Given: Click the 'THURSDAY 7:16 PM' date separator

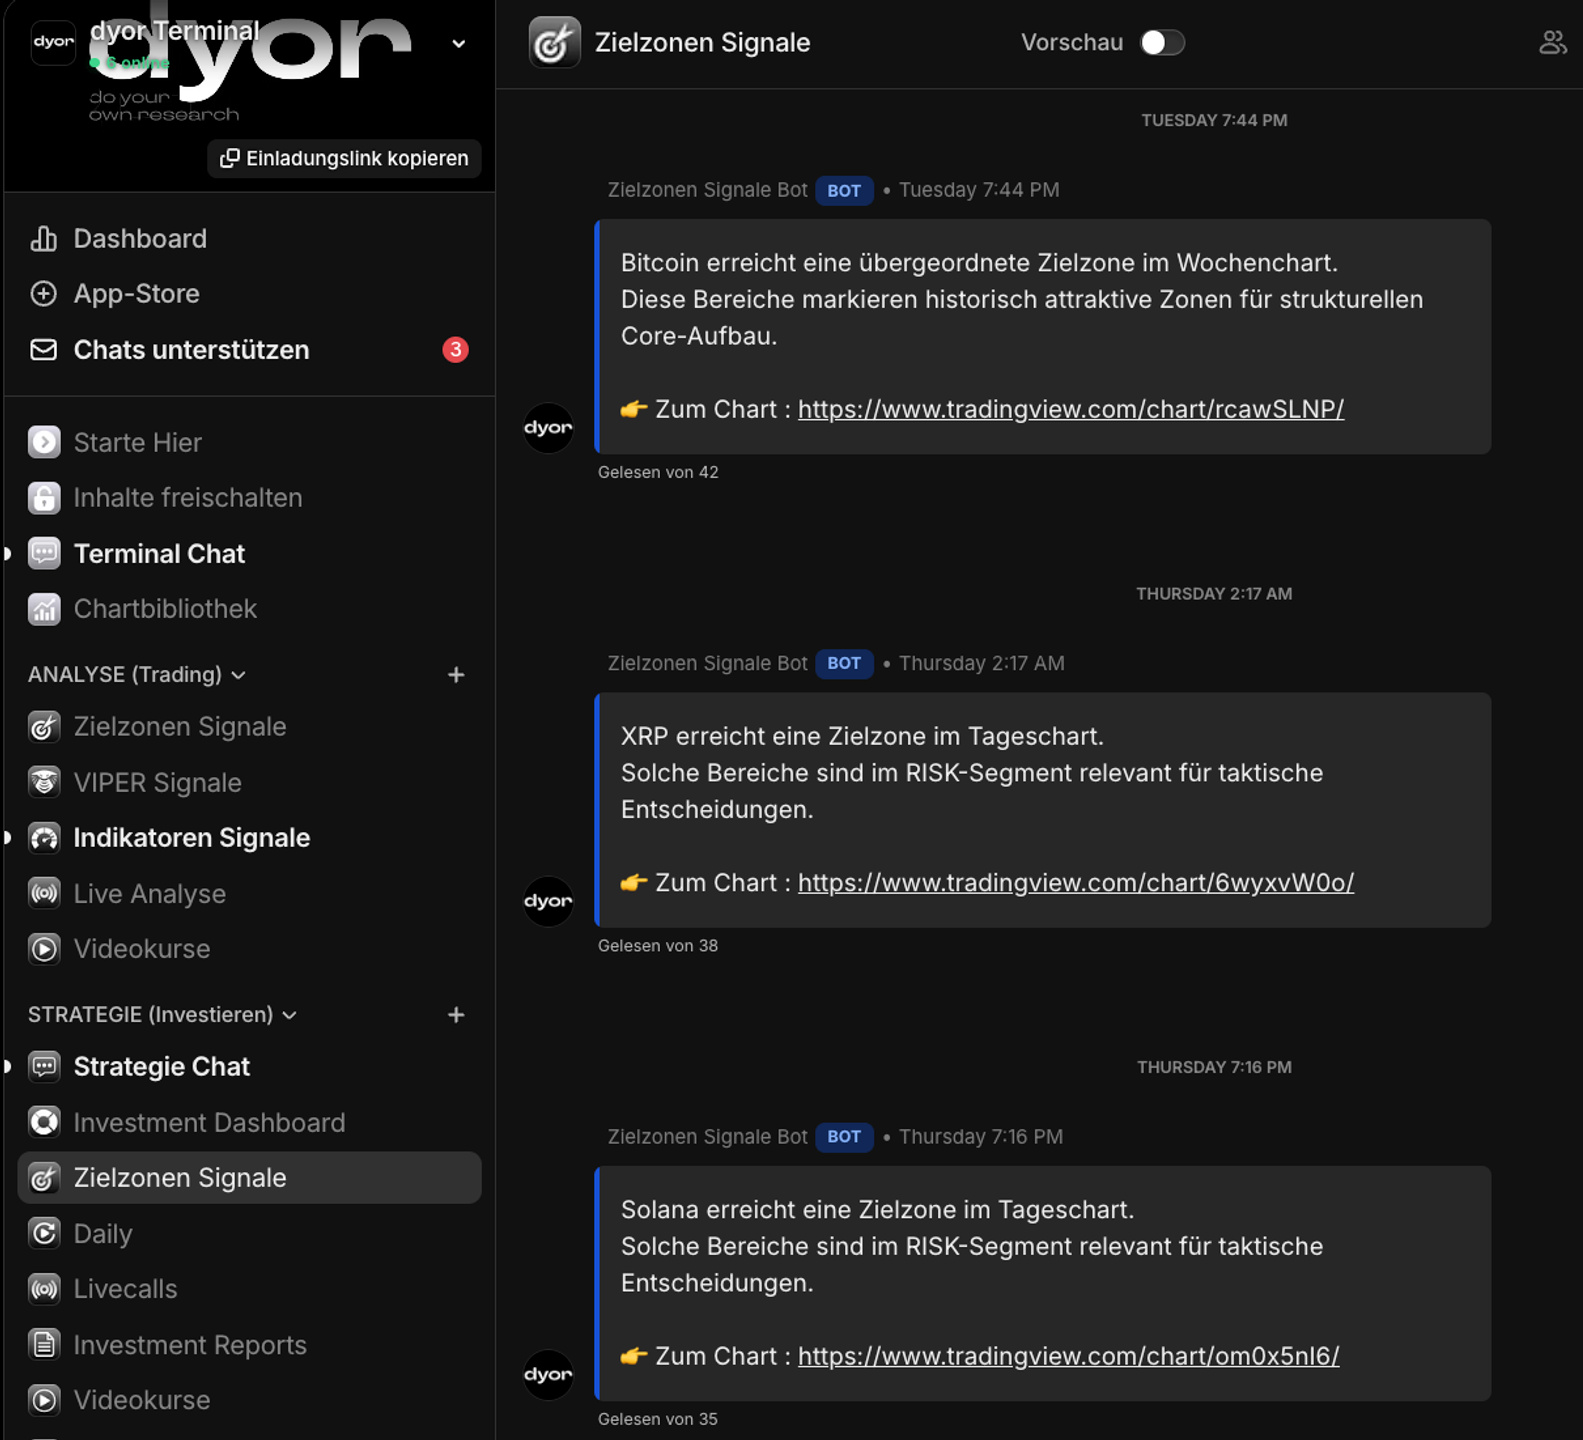Looking at the screenshot, I should point(1214,1067).
